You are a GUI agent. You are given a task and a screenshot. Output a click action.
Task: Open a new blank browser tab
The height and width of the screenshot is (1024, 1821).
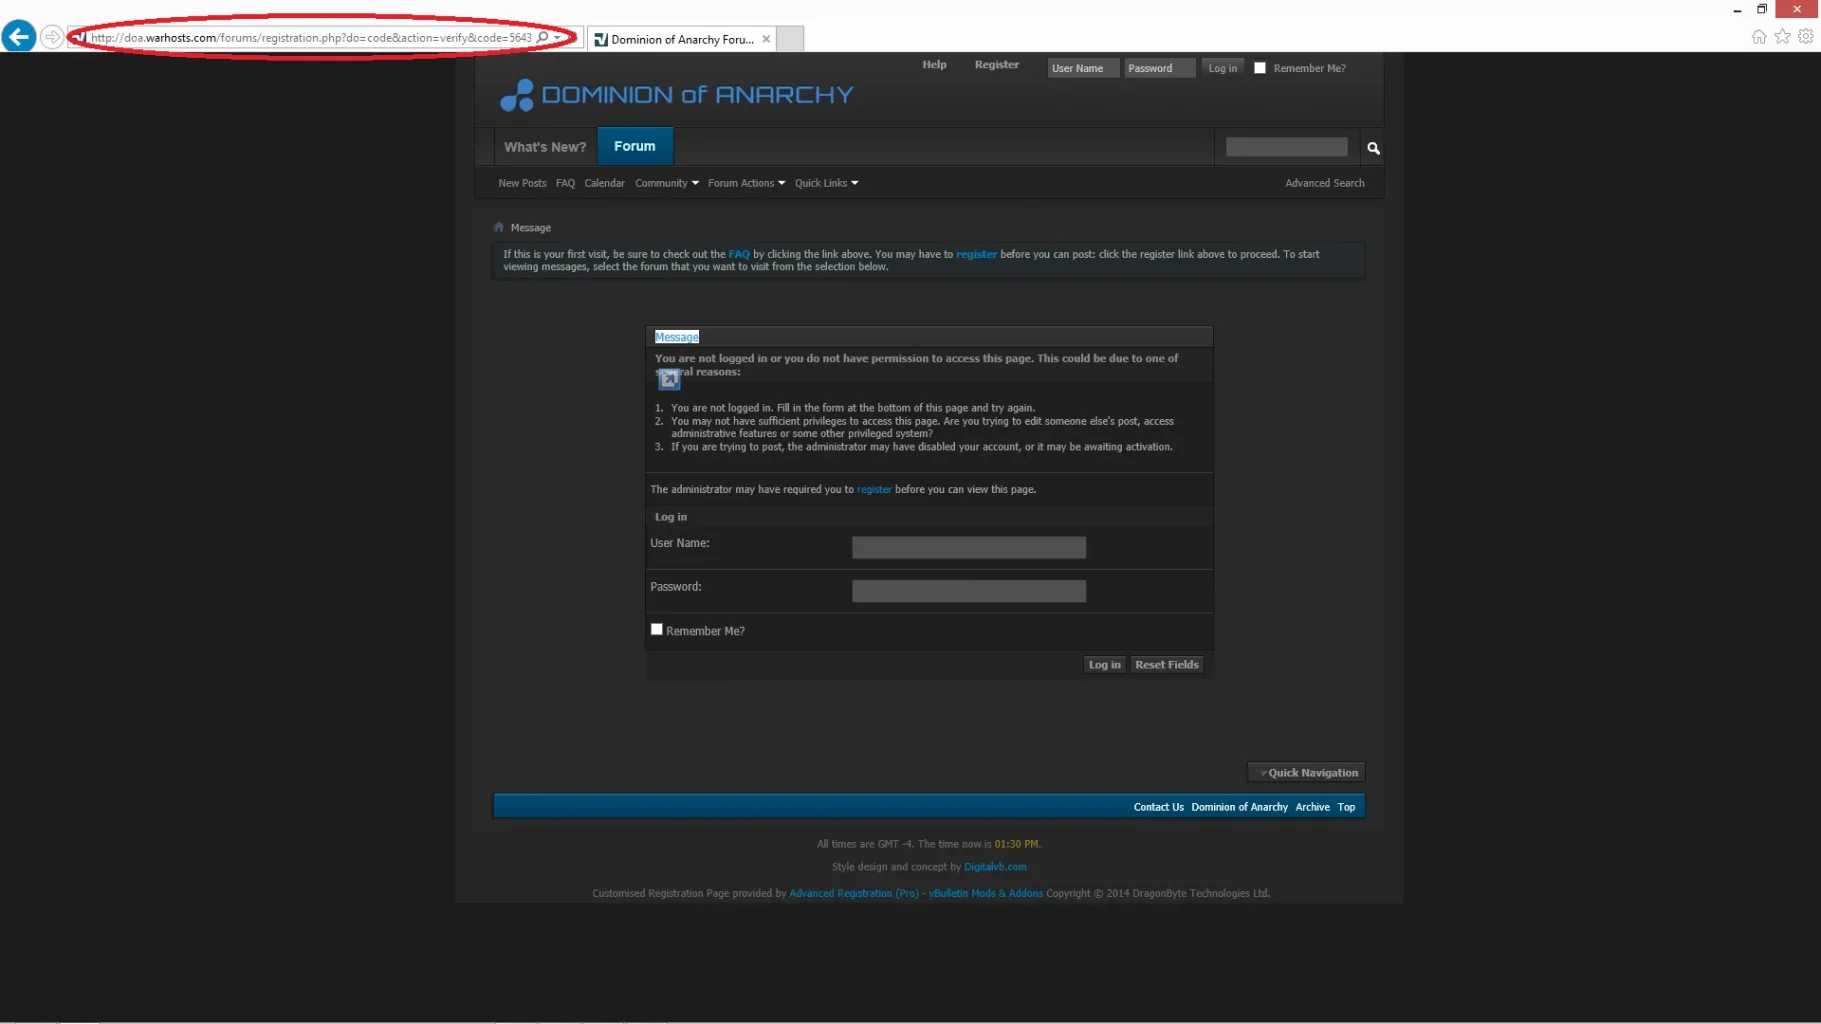tap(790, 39)
